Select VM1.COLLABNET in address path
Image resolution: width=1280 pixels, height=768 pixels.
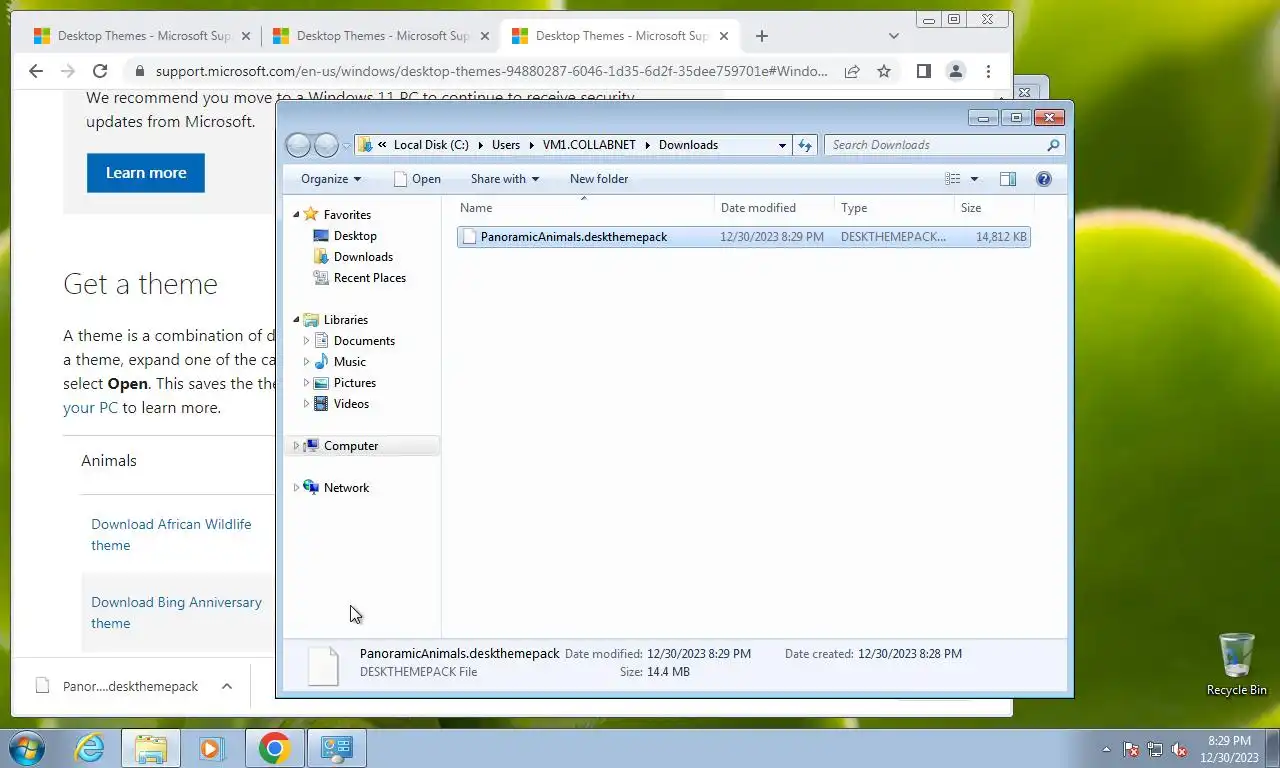click(589, 145)
